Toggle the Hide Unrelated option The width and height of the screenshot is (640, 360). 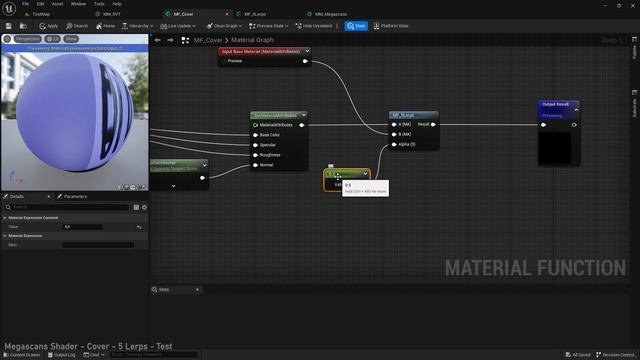(314, 26)
